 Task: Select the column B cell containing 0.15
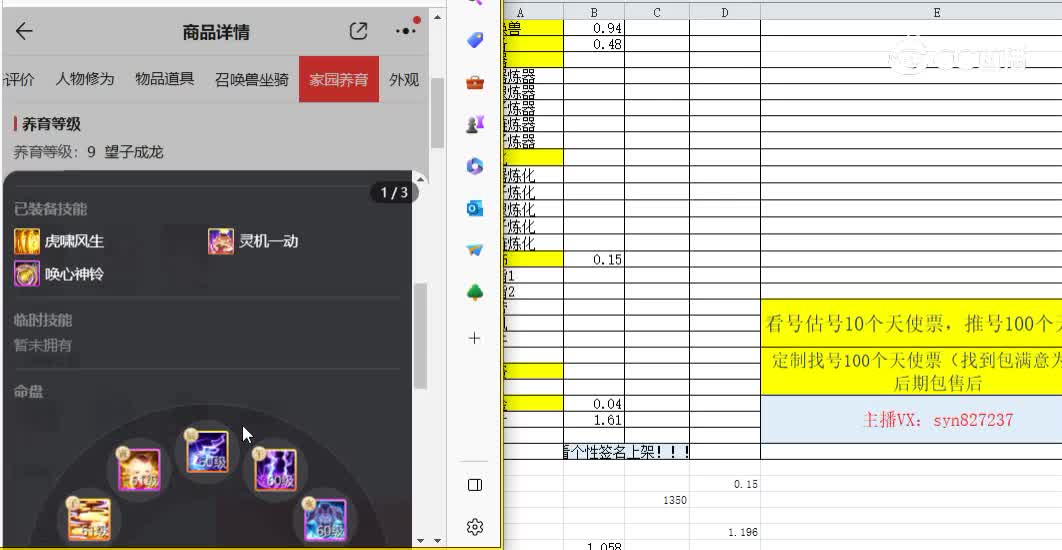click(x=594, y=259)
